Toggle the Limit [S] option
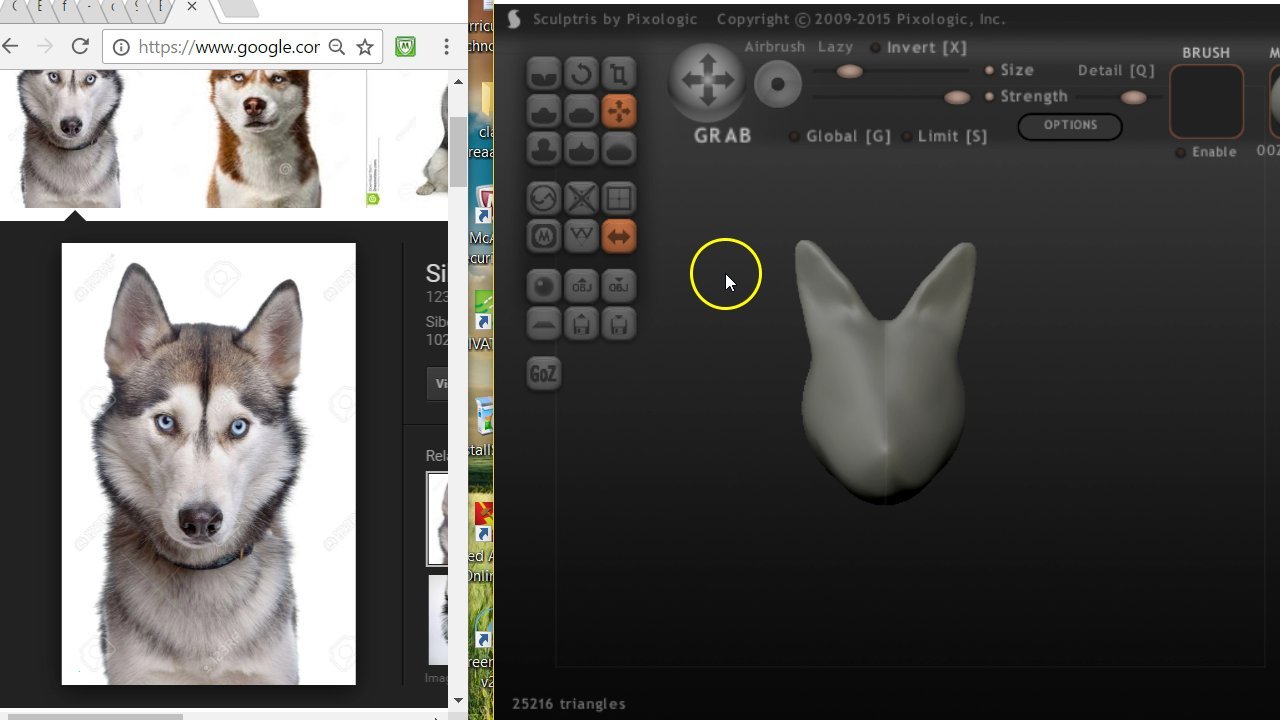 (907, 136)
